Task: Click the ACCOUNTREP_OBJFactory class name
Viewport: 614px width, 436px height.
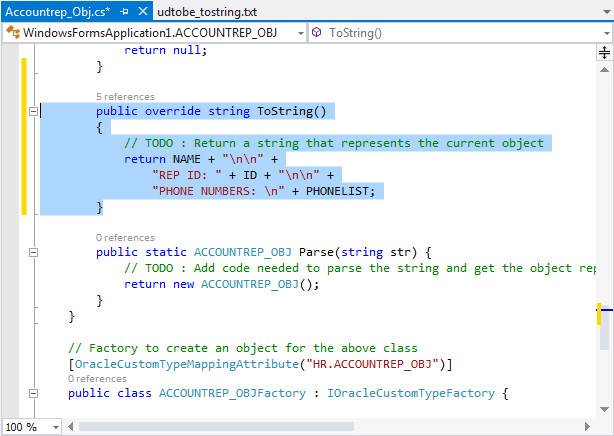Action: coord(232,393)
